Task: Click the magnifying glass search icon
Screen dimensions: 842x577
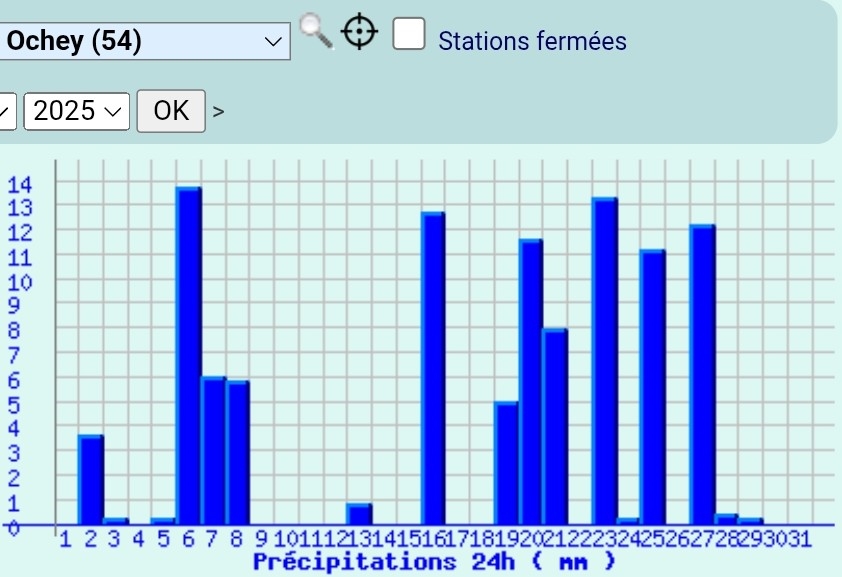Action: coord(316,32)
